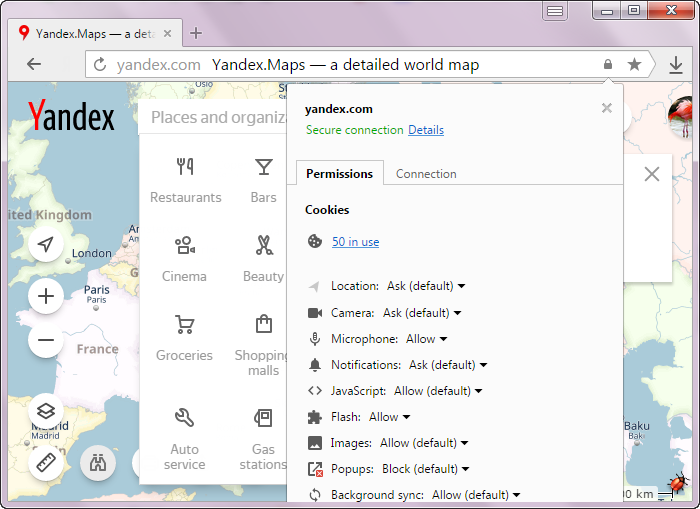
Task: Select the ruler measuring tool
Action: (46, 463)
